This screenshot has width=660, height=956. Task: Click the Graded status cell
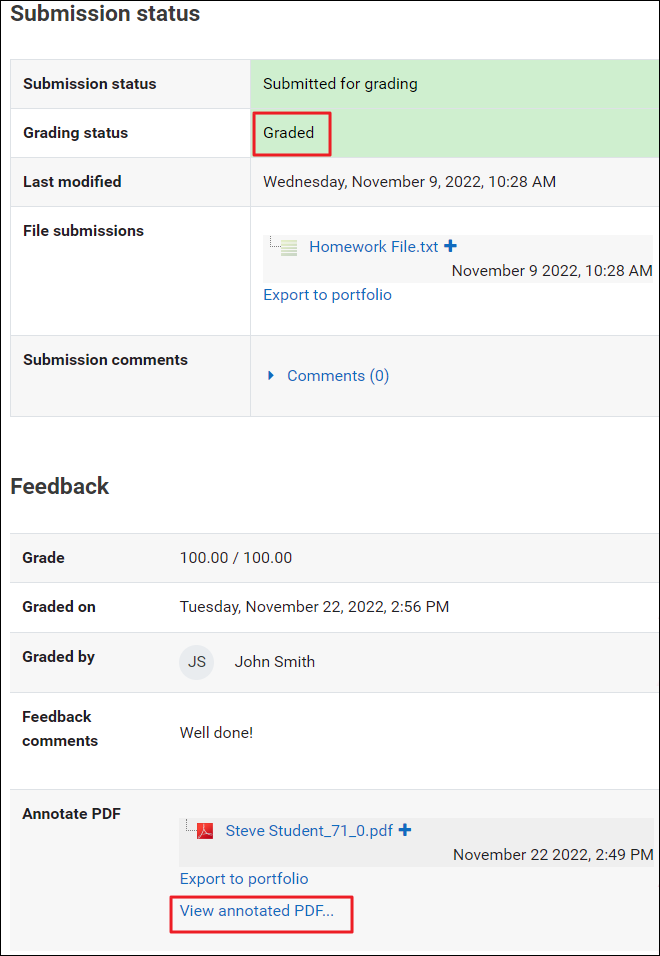click(289, 133)
